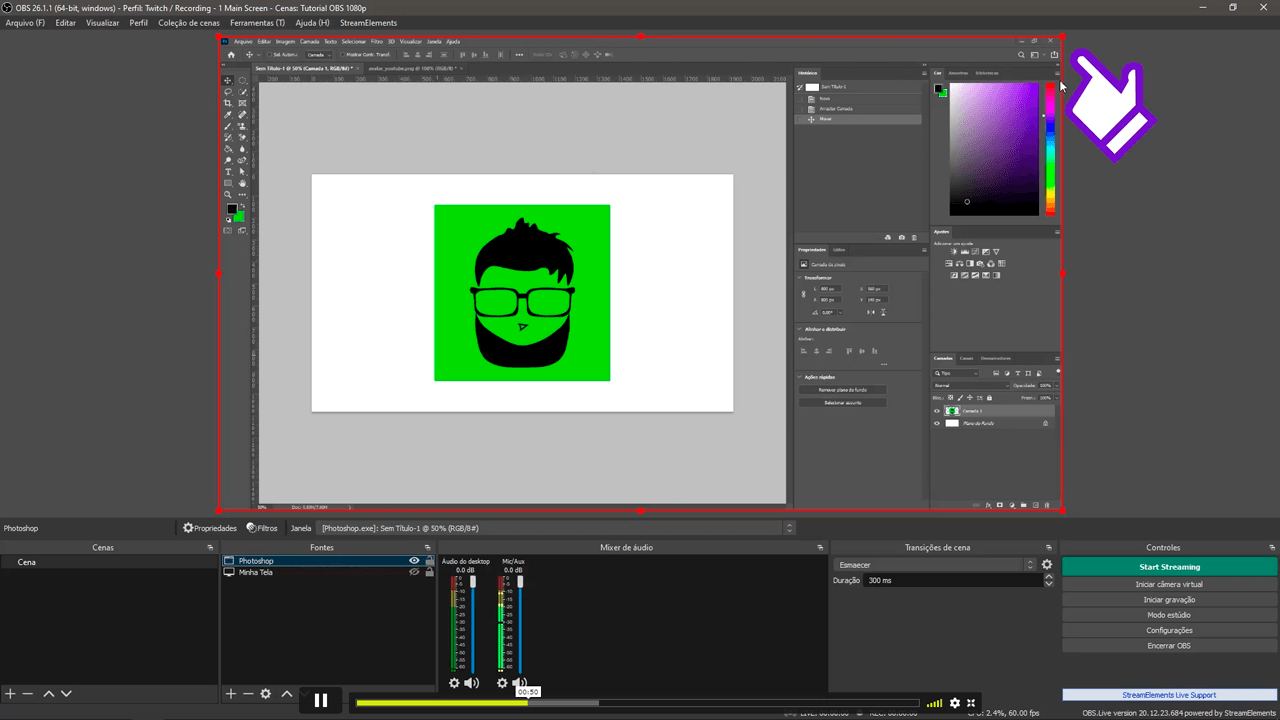The width and height of the screenshot is (1280, 720).
Task: Pause the video playback
Action: pos(321,700)
